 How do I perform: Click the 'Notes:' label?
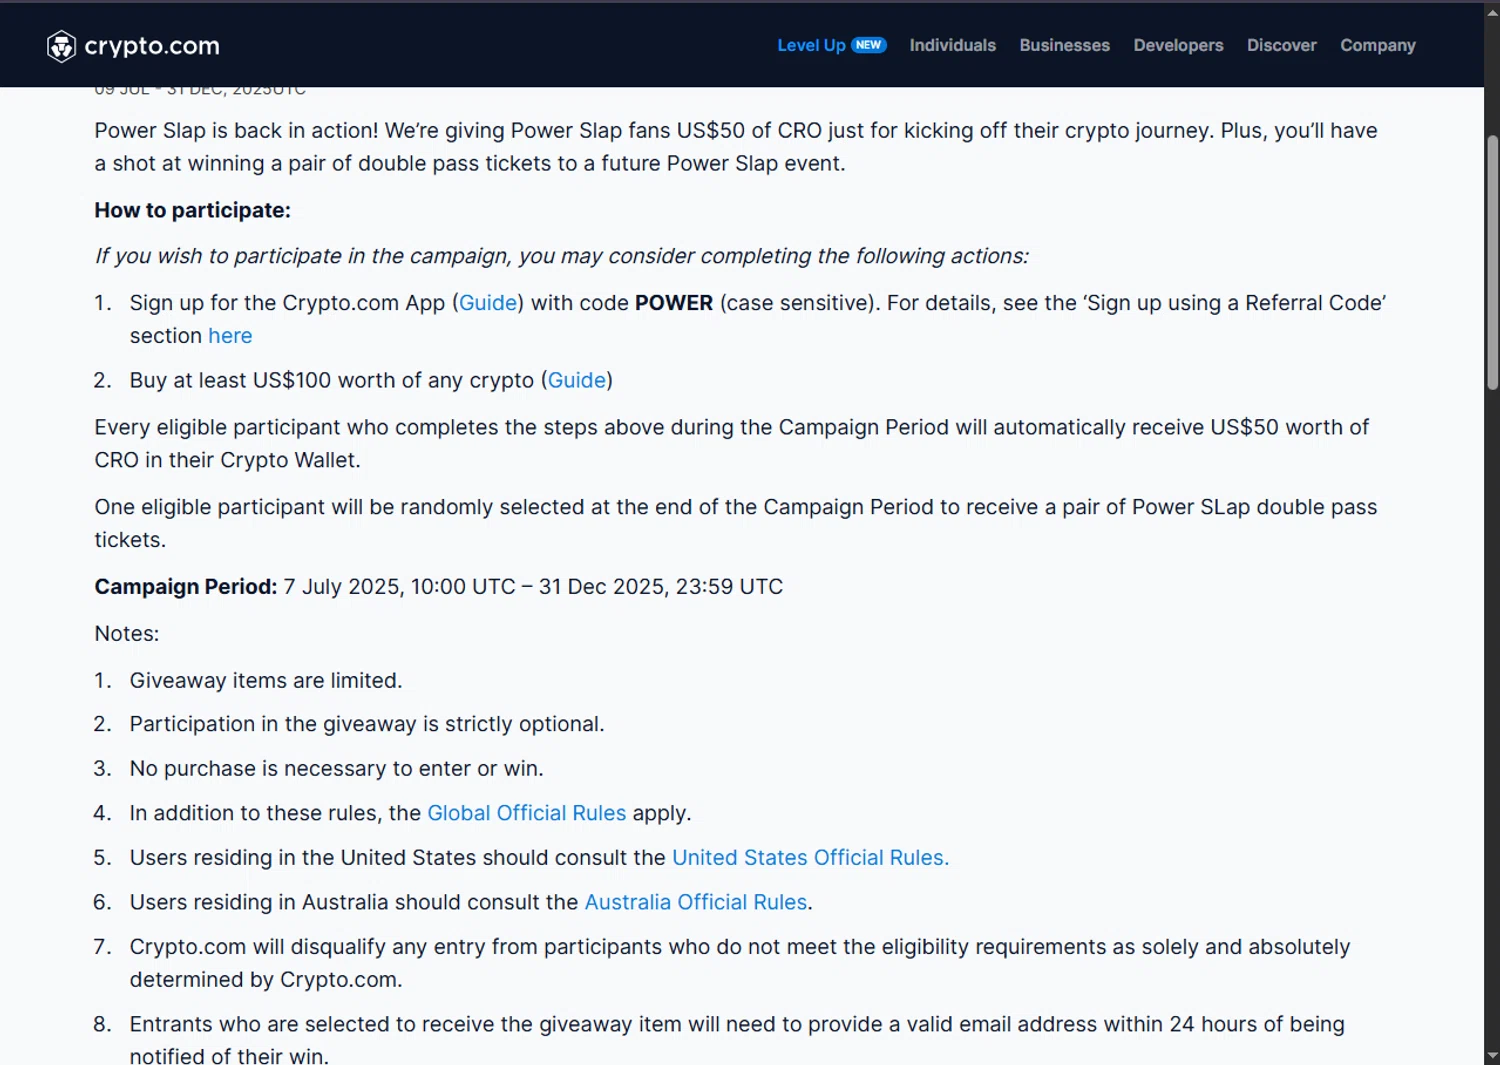point(127,634)
